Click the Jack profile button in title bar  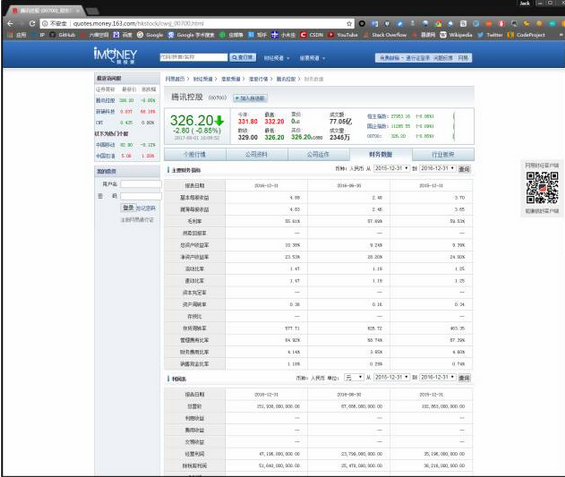525,3
